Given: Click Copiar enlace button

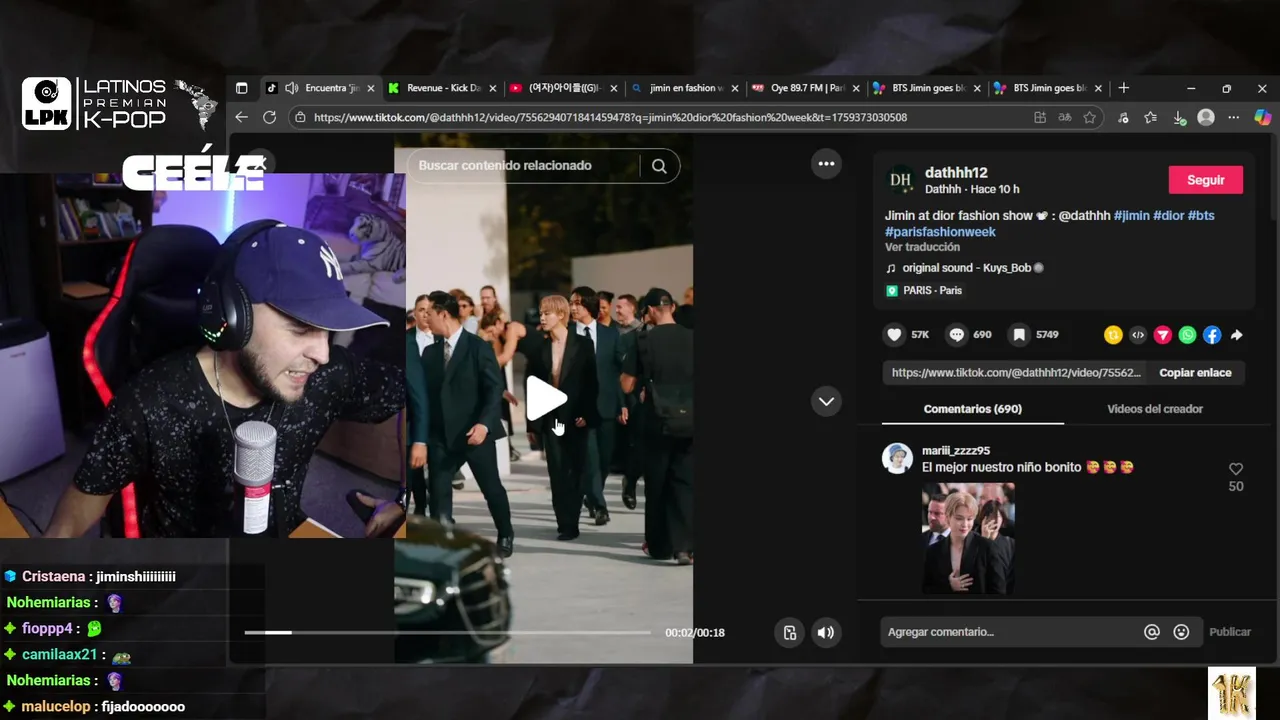Looking at the screenshot, I should coord(1195,372).
